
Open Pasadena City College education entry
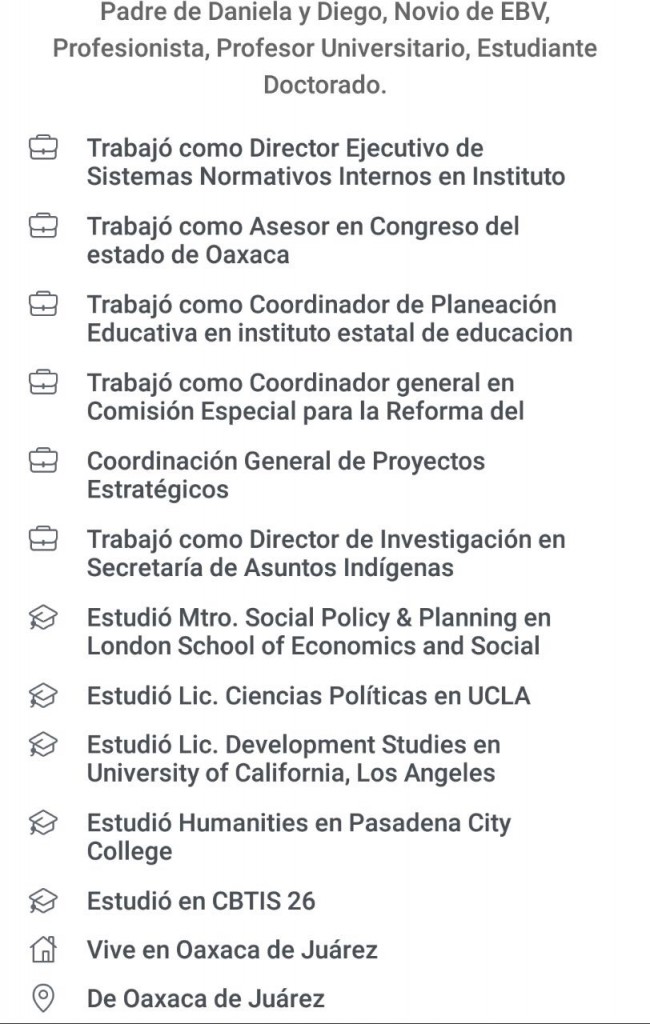tap(299, 837)
